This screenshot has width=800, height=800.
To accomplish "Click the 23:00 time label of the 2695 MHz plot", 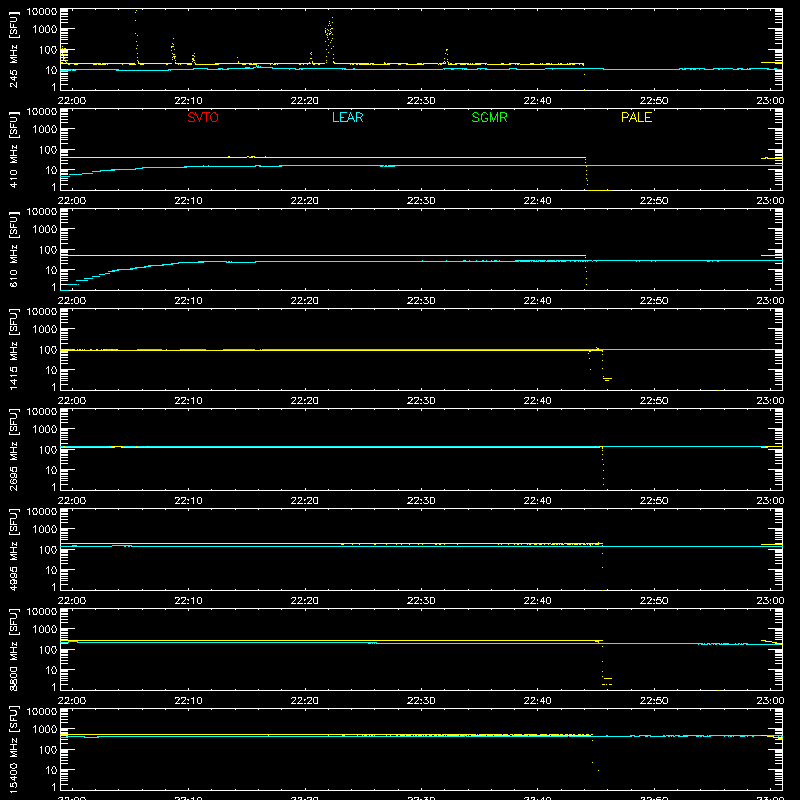I will pyautogui.click(x=770, y=501).
